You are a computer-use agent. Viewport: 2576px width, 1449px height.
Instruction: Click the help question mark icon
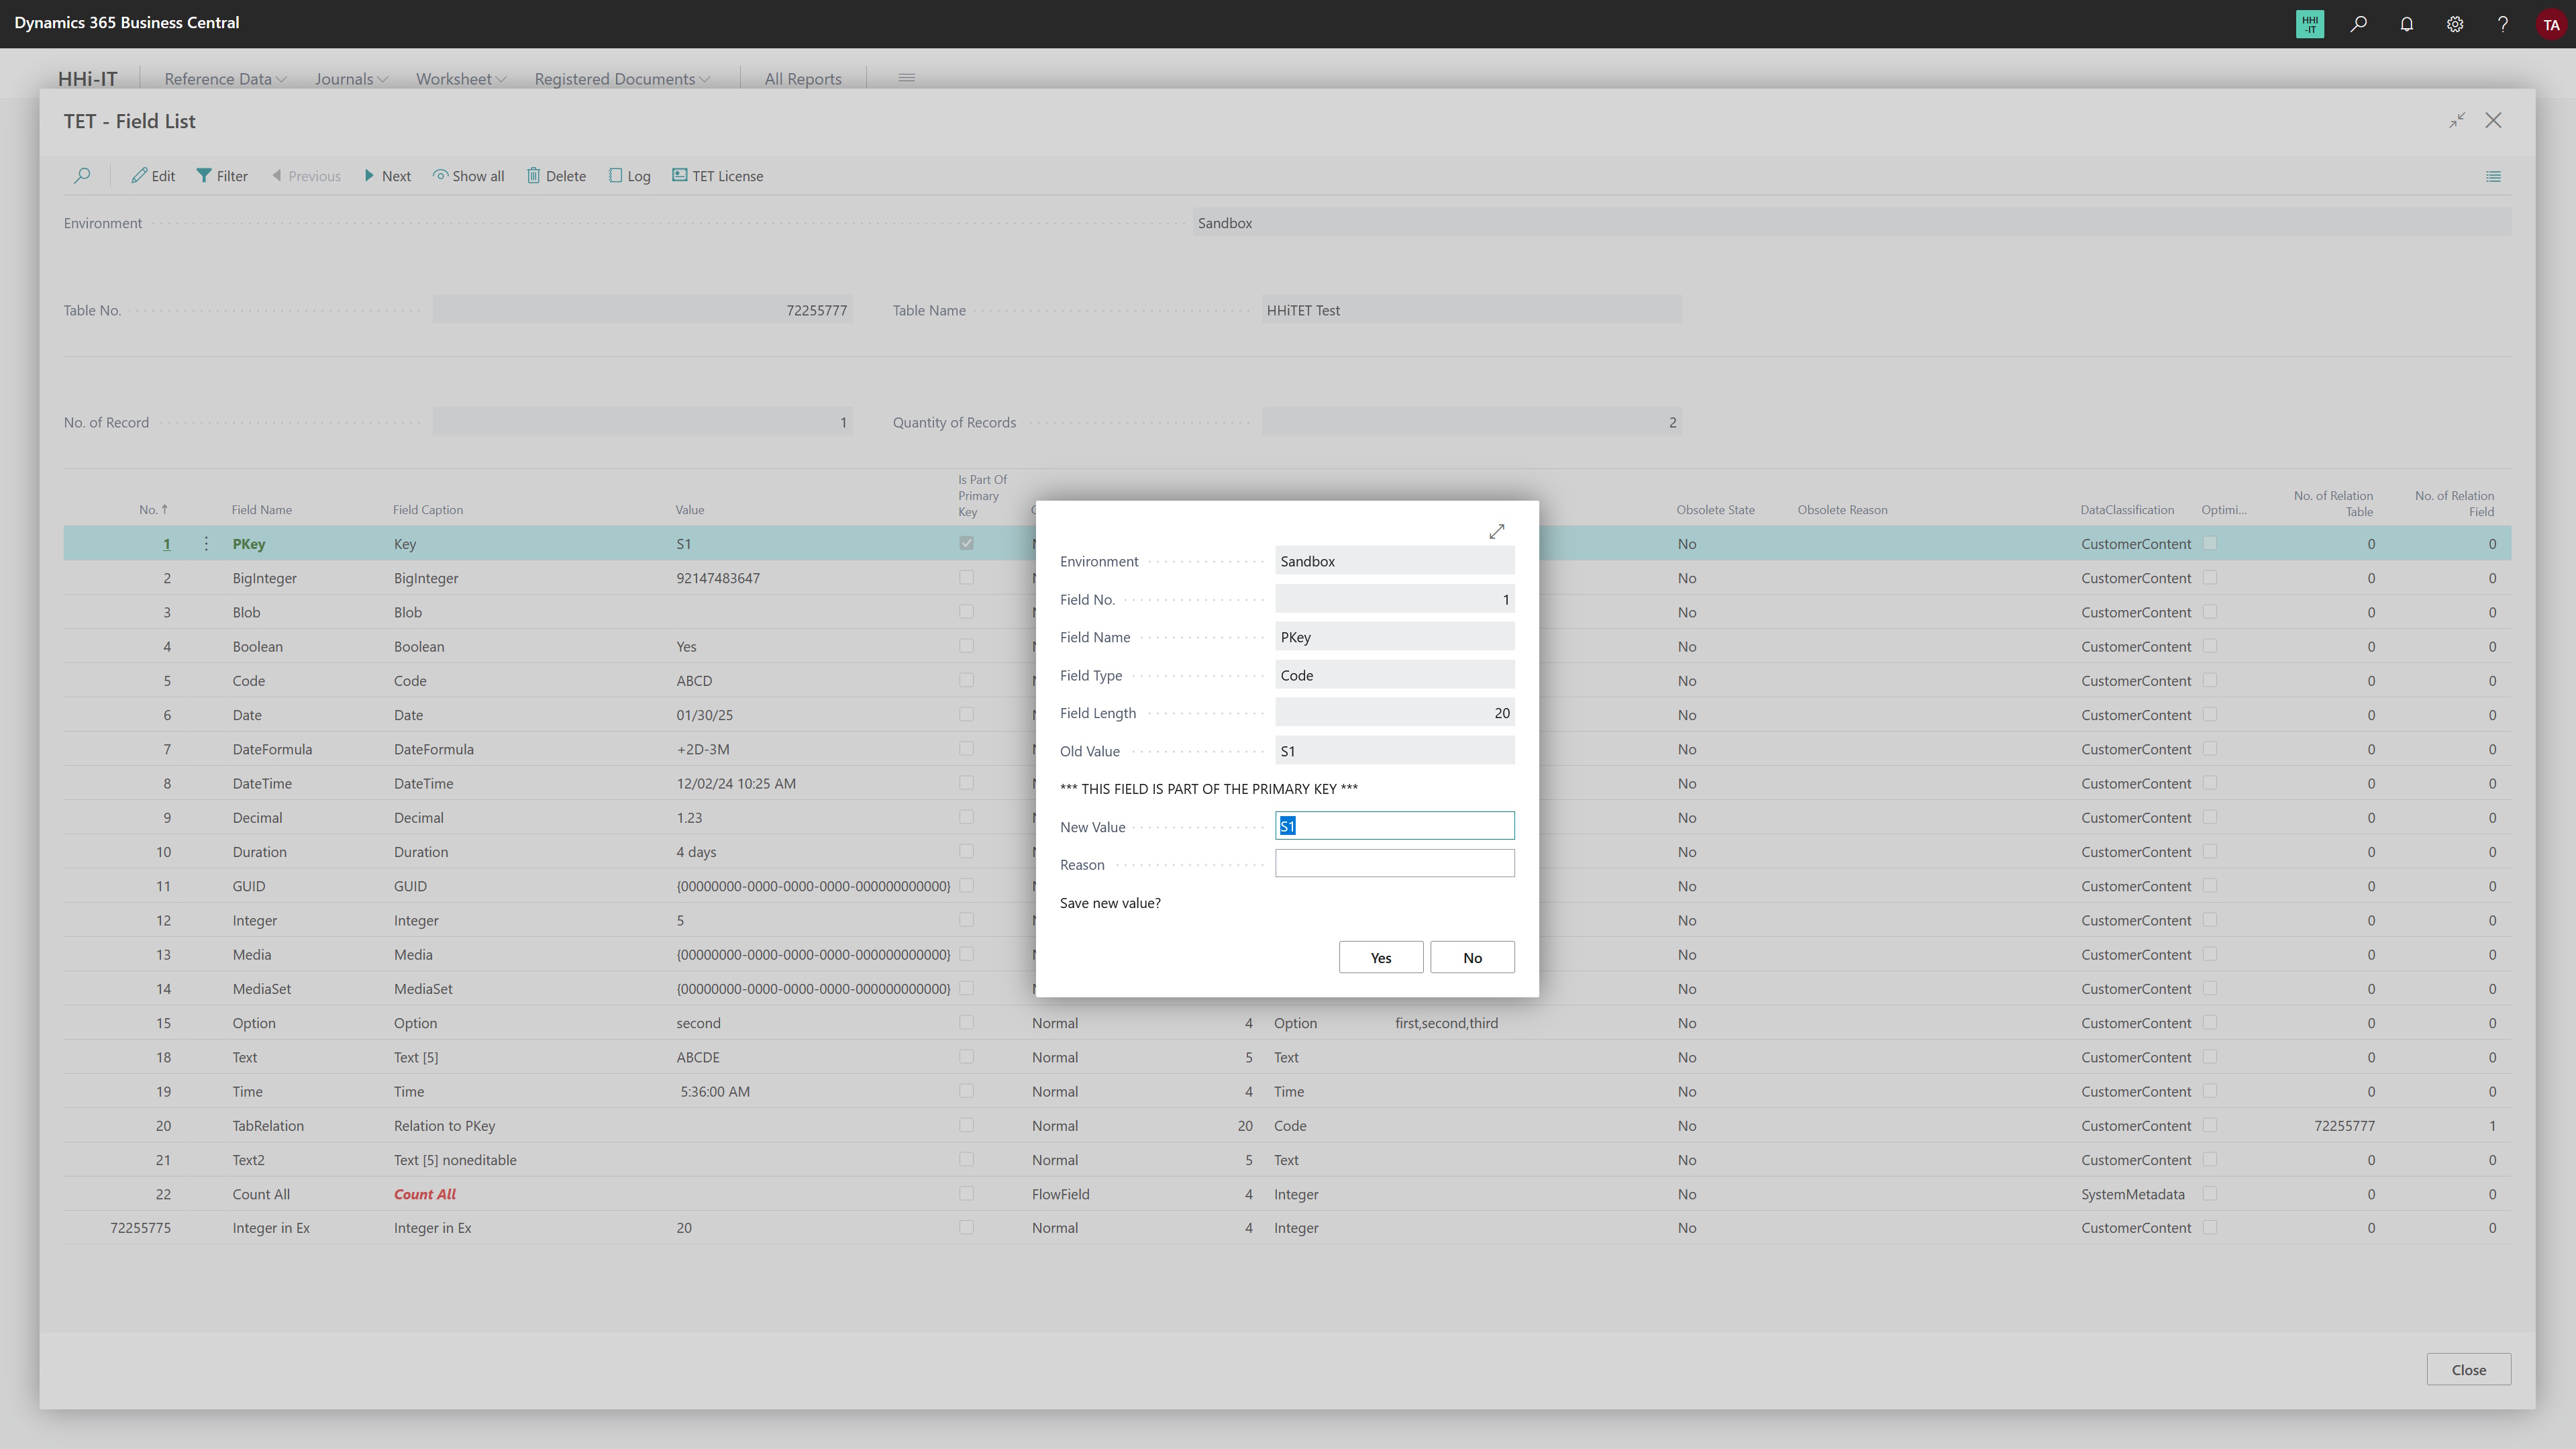(2502, 24)
